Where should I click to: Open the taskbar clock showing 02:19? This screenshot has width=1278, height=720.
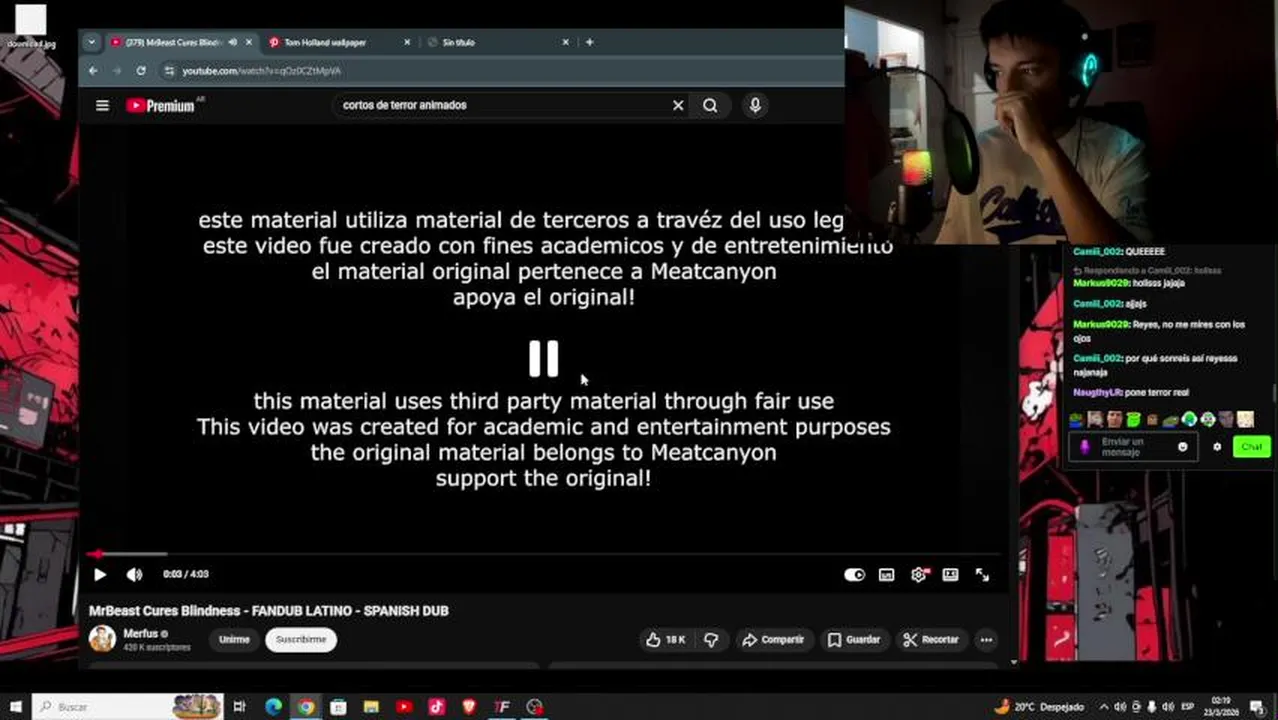(1221, 707)
